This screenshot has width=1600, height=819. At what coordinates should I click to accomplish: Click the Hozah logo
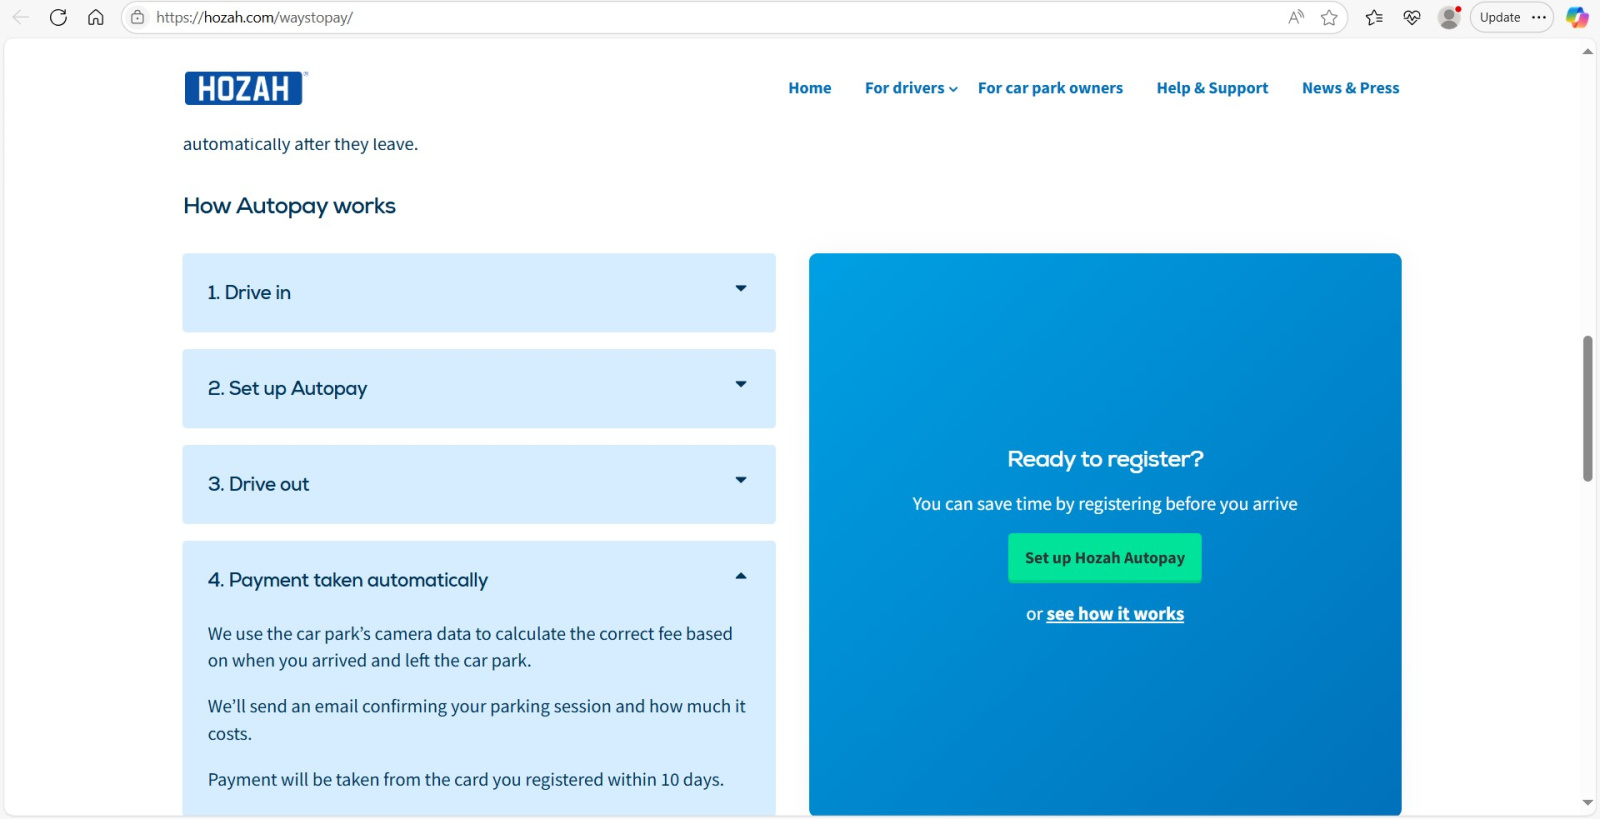[x=246, y=88]
